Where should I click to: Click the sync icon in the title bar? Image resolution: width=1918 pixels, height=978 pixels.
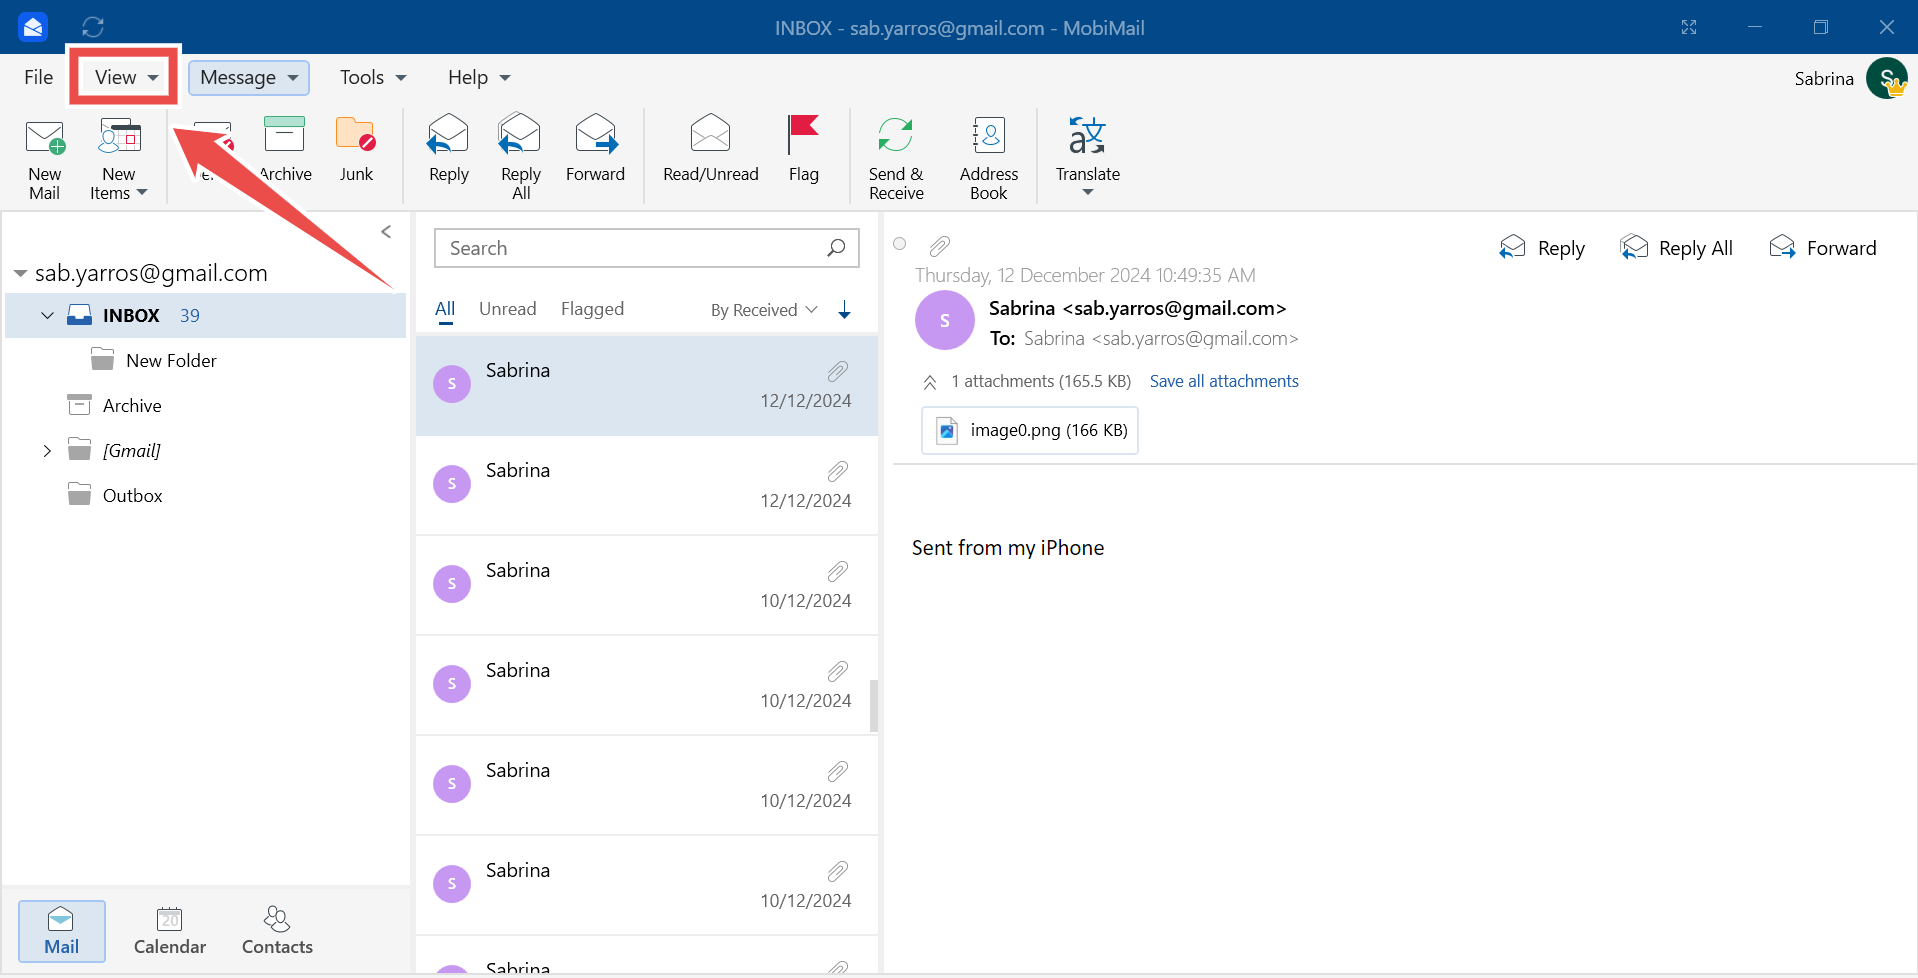click(x=93, y=27)
